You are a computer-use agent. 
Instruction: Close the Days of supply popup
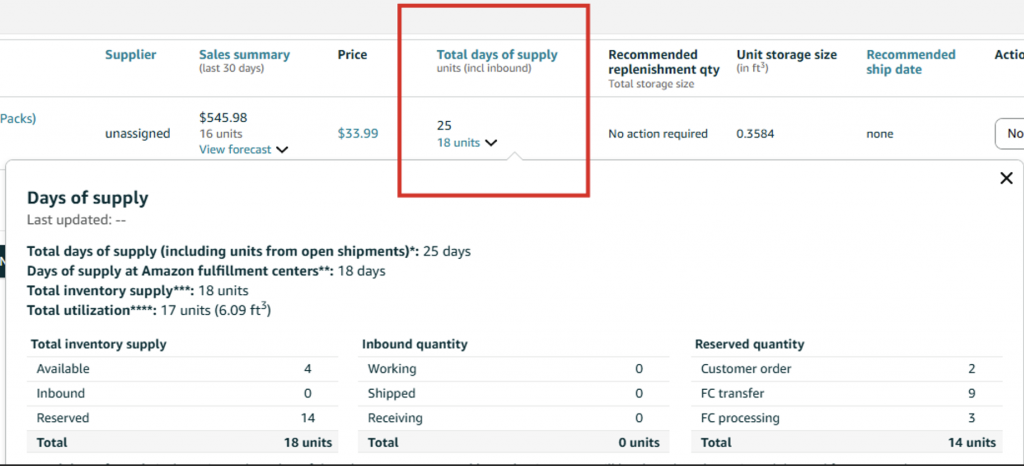point(1006,178)
